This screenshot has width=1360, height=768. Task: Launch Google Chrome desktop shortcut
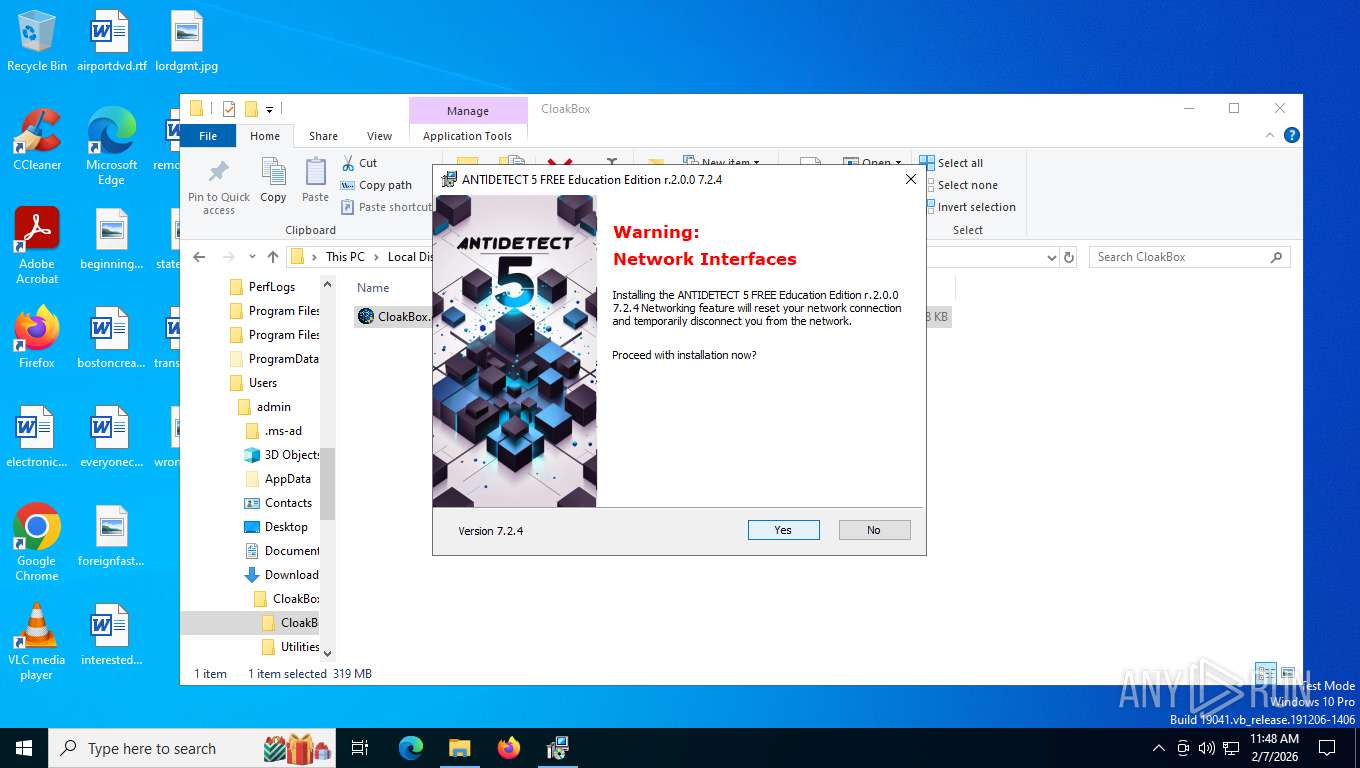pyautogui.click(x=37, y=543)
